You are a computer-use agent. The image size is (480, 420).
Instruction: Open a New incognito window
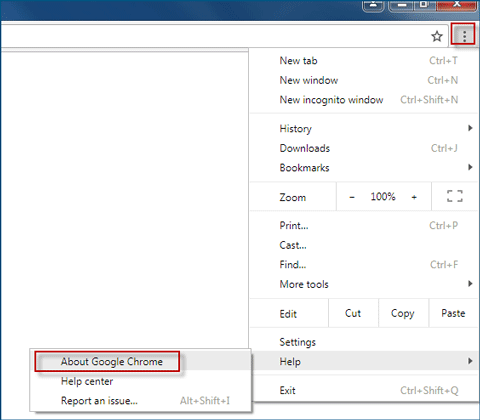(x=364, y=100)
